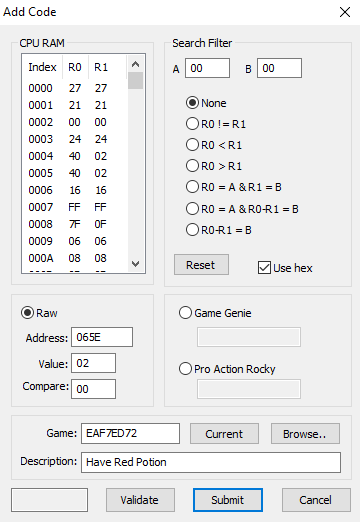
Task: Select RAM row 0002
Action: [75, 122]
